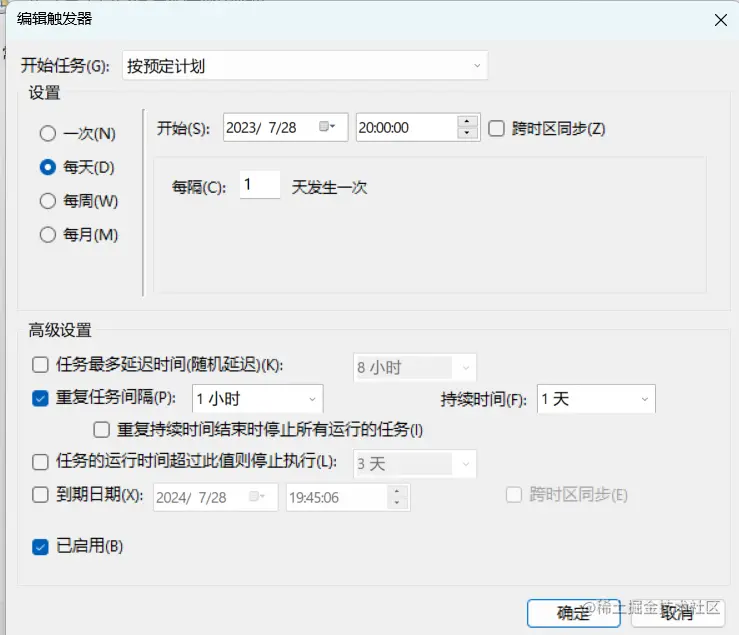
Task: Click the 确定 button
Action: (x=574, y=613)
